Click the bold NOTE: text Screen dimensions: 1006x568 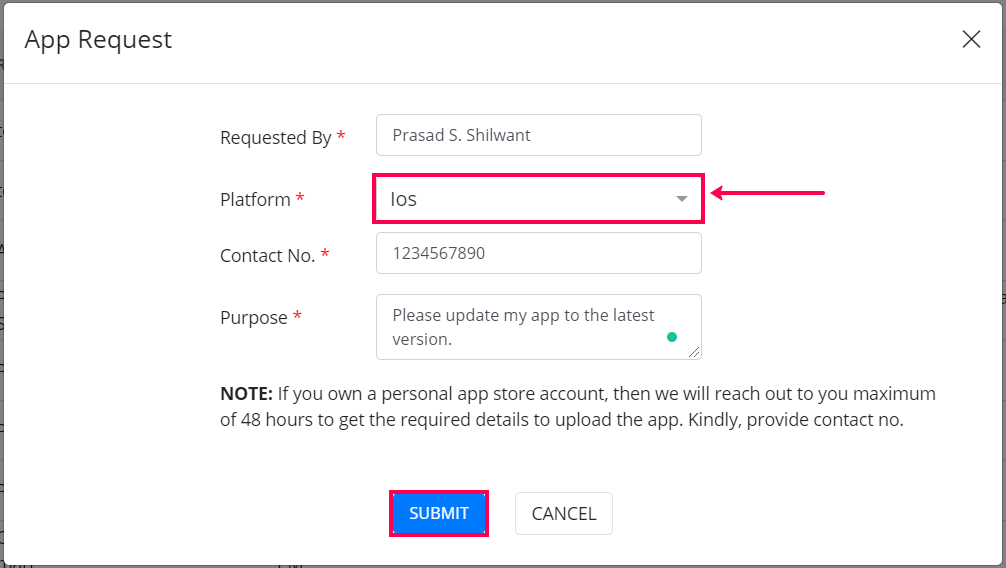[x=246, y=394]
